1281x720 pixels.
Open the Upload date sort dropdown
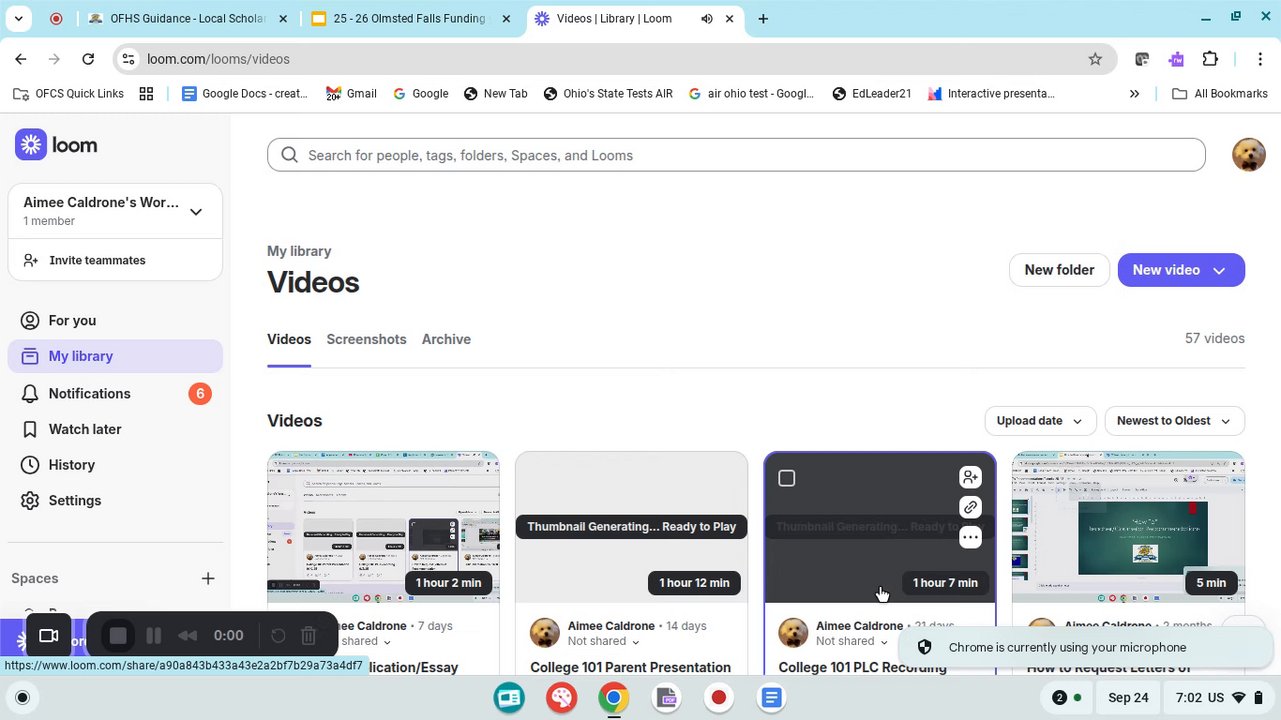pyautogui.click(x=1040, y=421)
